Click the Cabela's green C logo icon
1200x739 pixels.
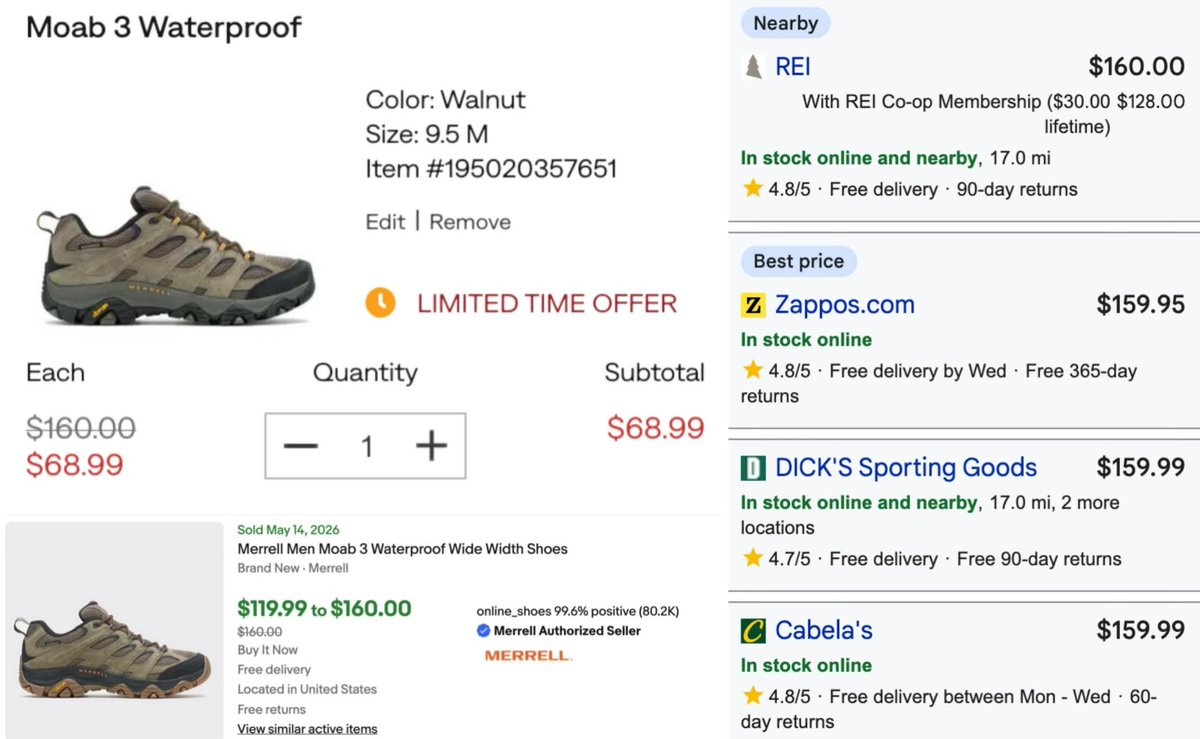[x=753, y=631]
